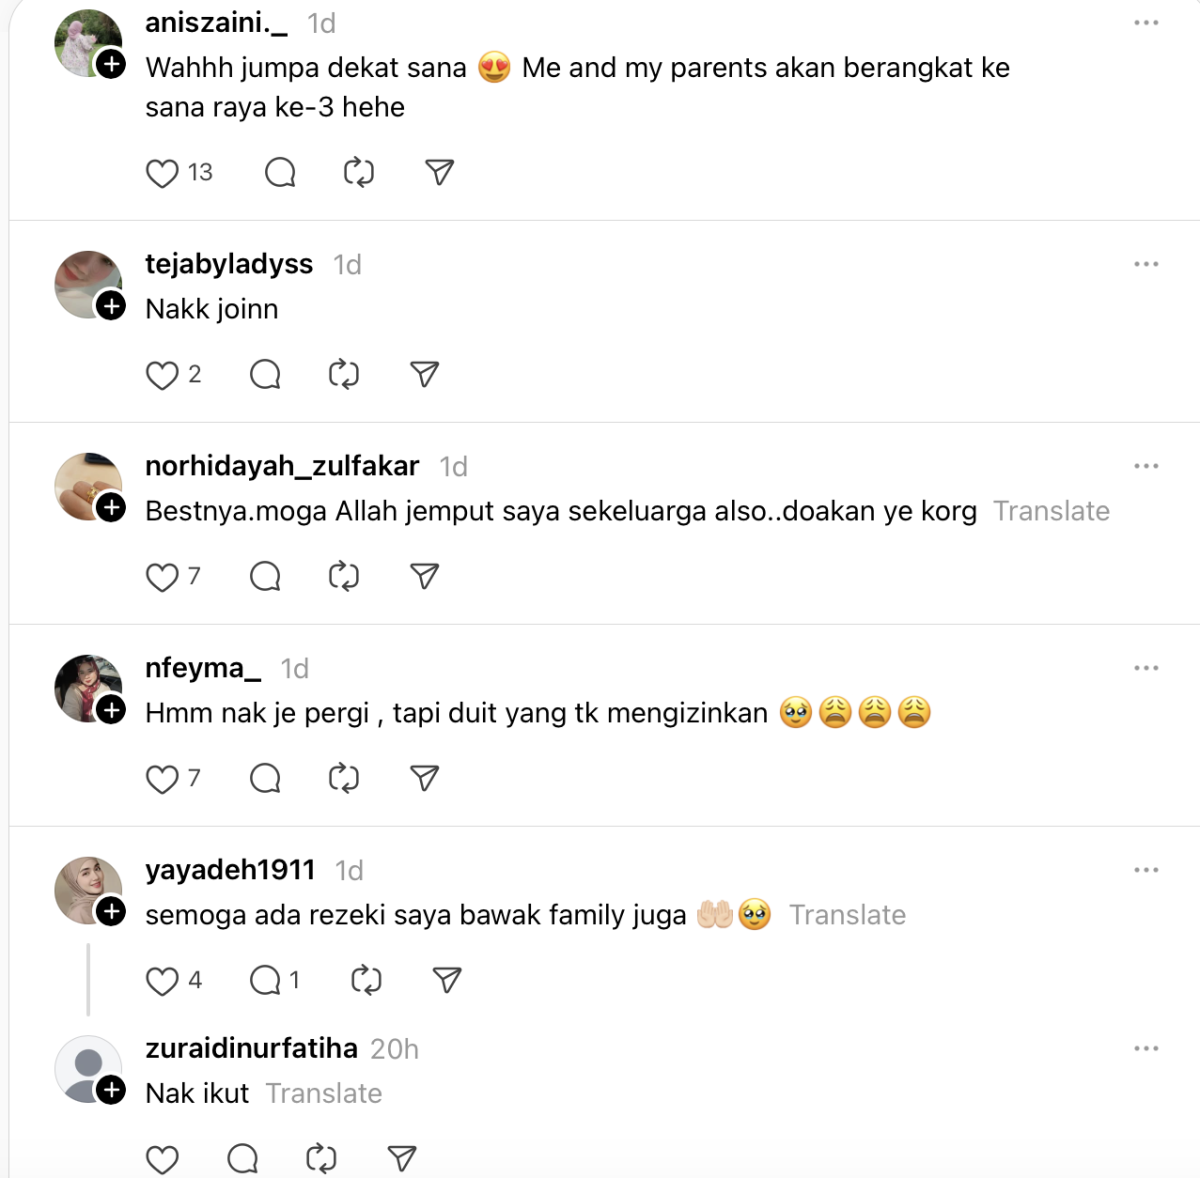Open more options on nfeyma_'s comment
The image size is (1200, 1178).
(1146, 668)
